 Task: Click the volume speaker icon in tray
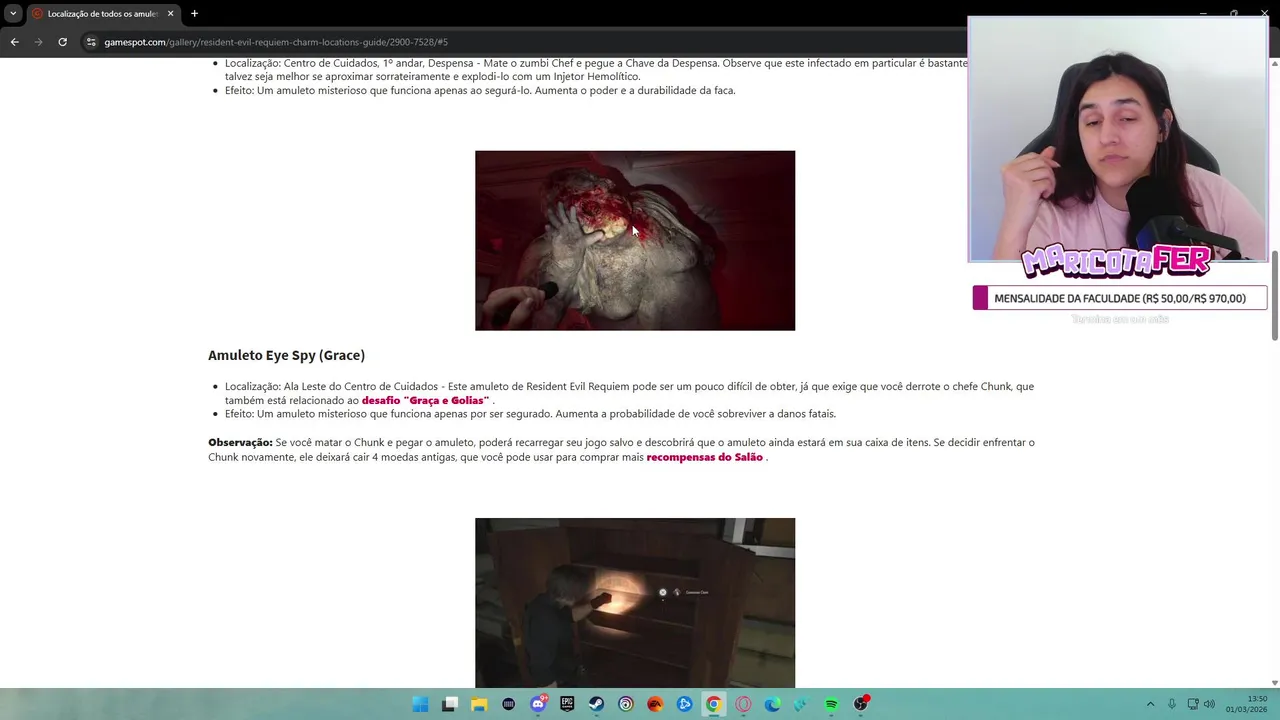pyautogui.click(x=1209, y=704)
